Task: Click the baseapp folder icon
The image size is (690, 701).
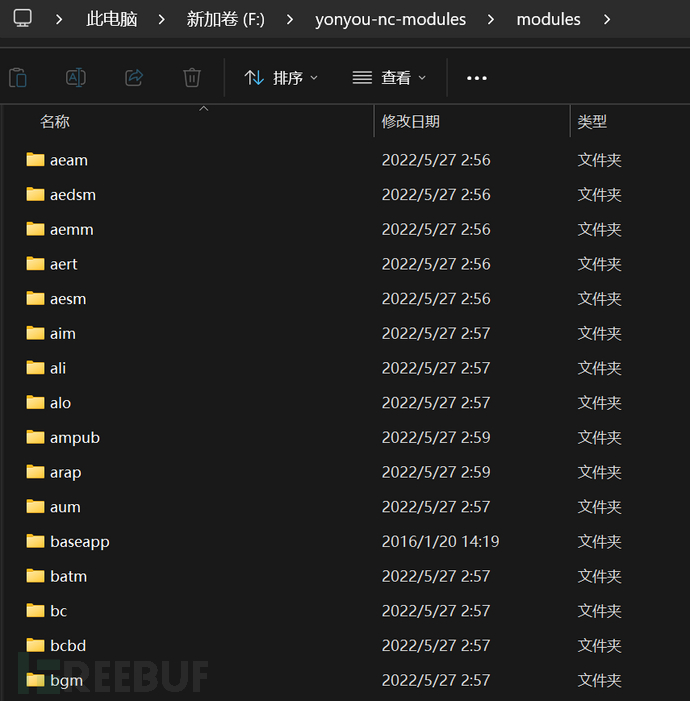Action: tap(36, 542)
